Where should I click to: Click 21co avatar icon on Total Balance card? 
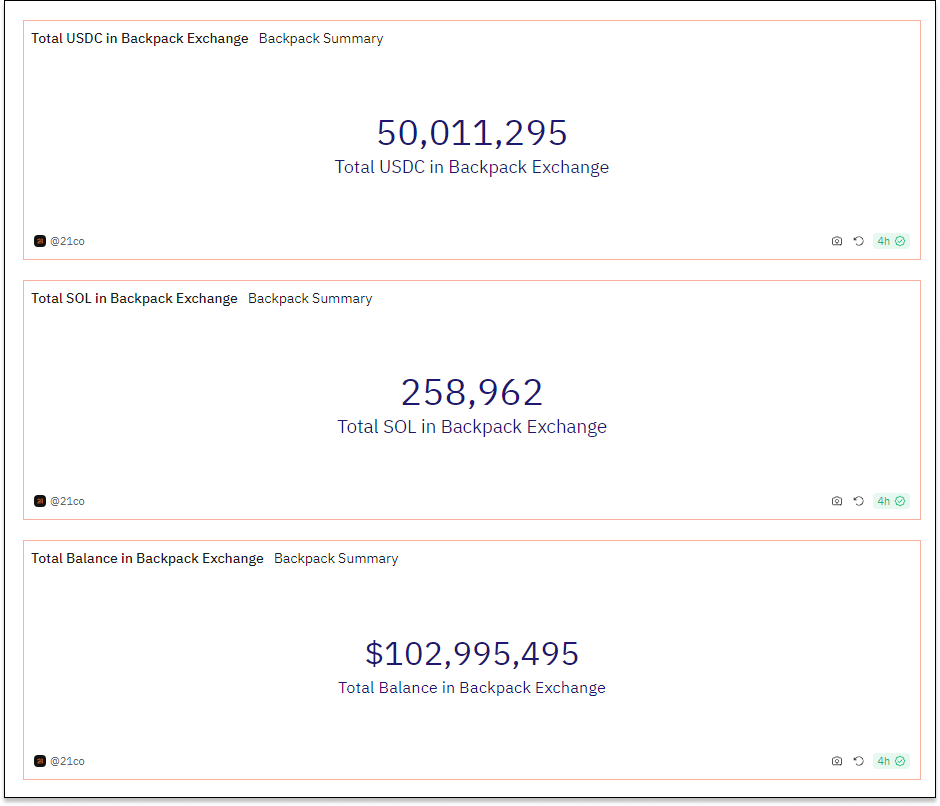[40, 761]
